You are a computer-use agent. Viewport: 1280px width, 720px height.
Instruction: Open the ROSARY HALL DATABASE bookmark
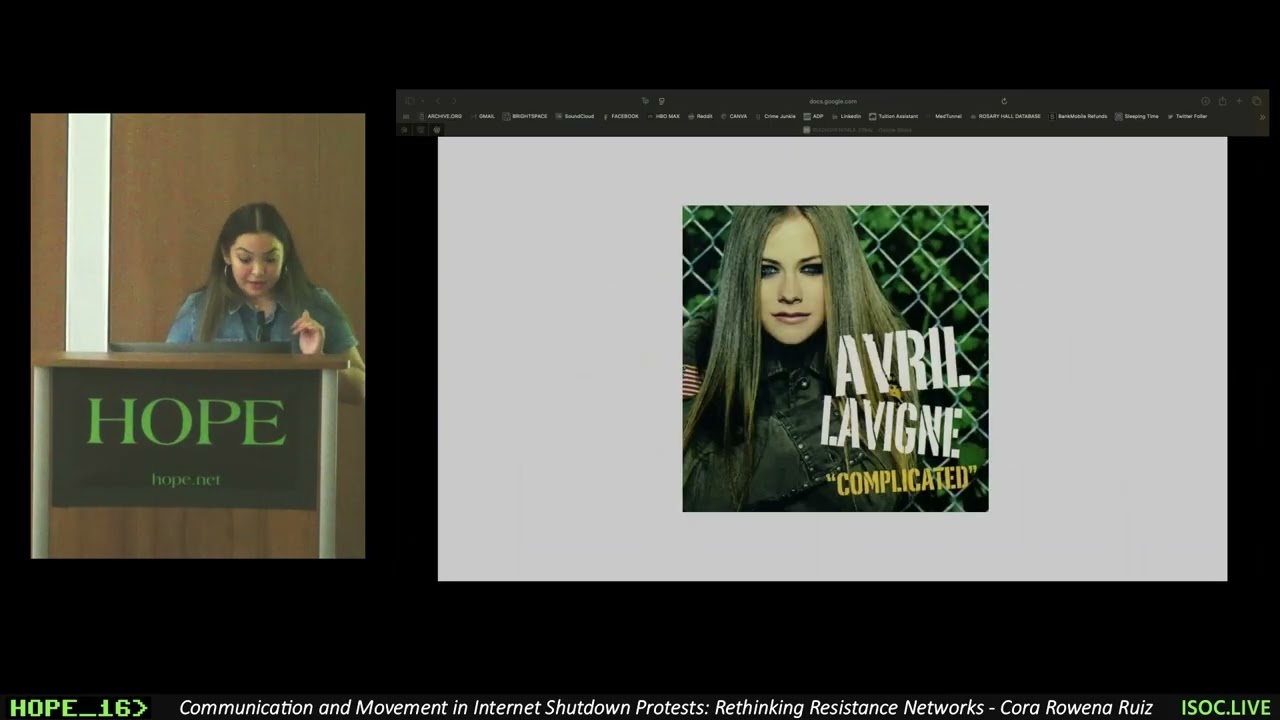pos(1005,116)
